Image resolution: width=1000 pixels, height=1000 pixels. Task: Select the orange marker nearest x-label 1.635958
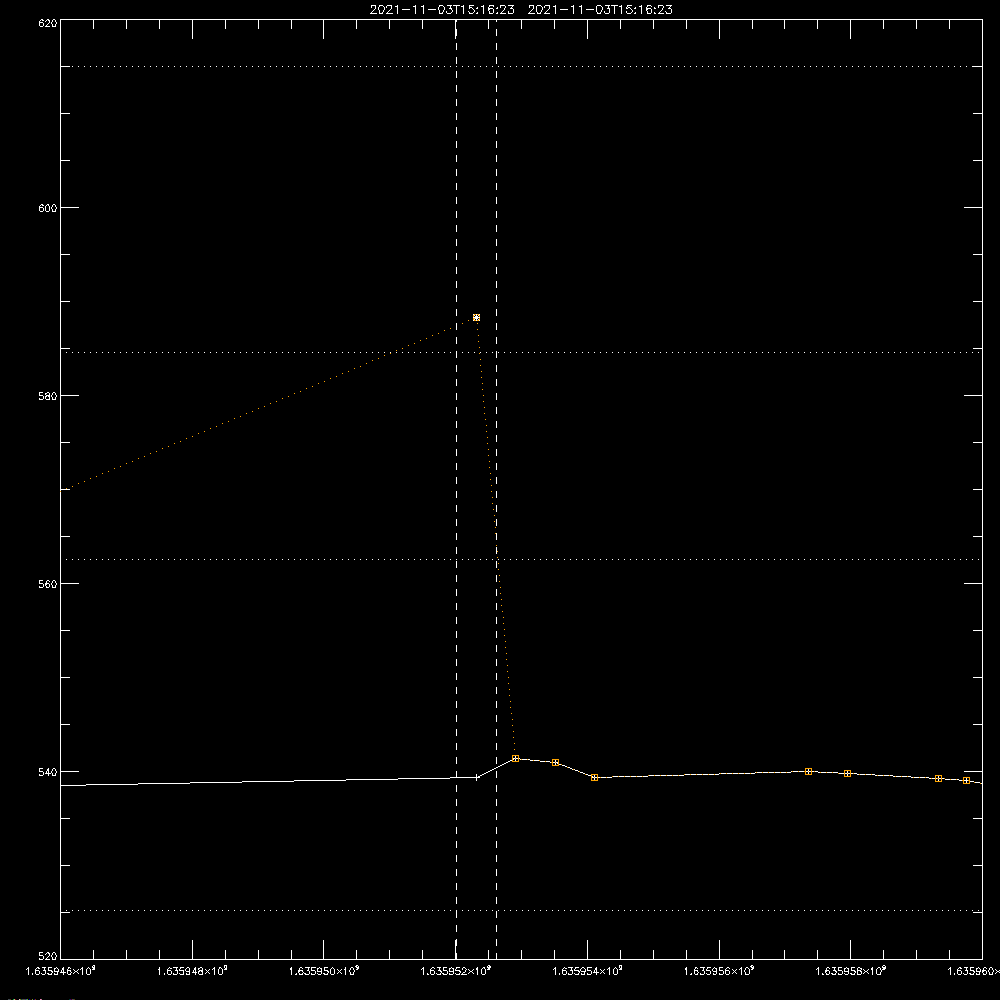pyautogui.click(x=848, y=774)
